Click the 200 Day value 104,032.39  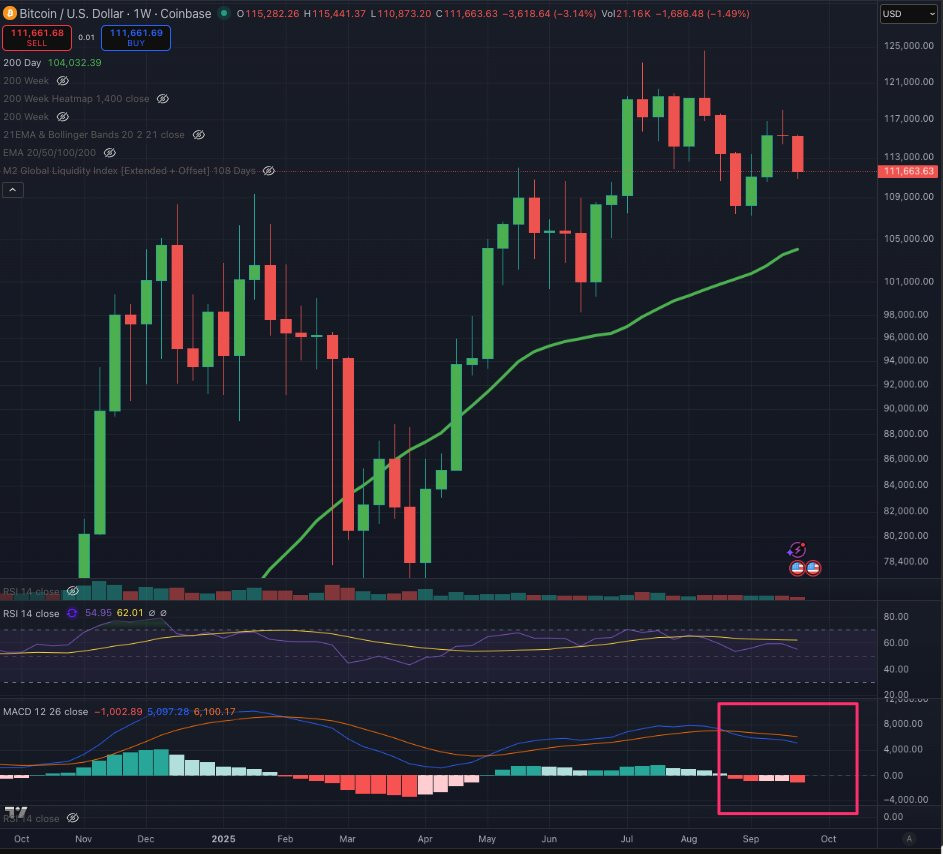click(75, 63)
